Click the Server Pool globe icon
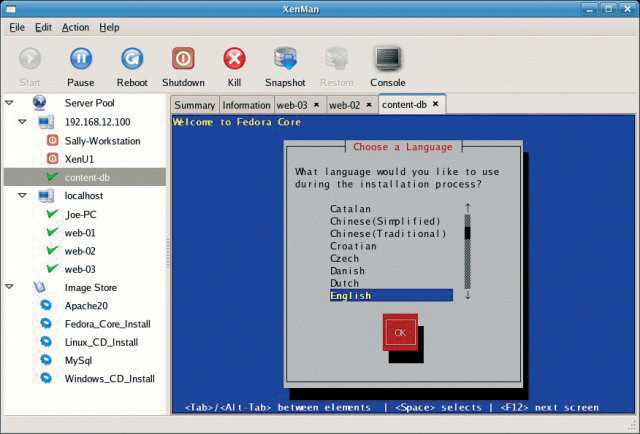640x434 pixels. [40, 103]
